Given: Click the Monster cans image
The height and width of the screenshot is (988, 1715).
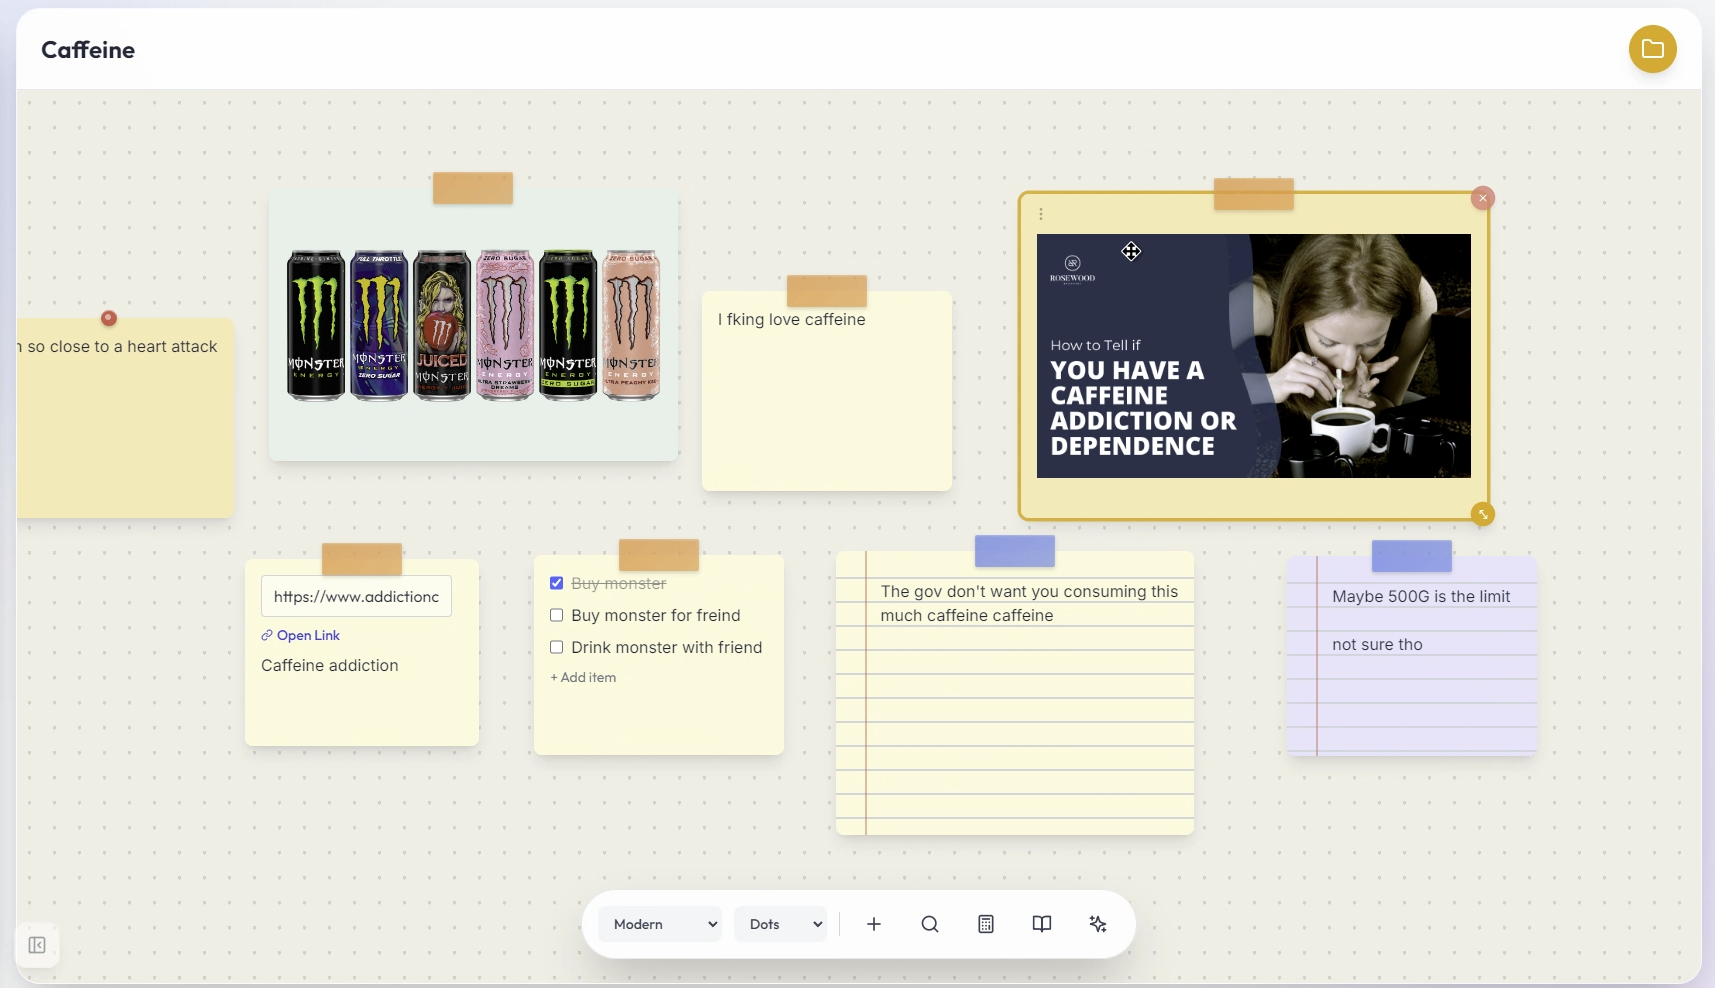Looking at the screenshot, I should (x=473, y=325).
